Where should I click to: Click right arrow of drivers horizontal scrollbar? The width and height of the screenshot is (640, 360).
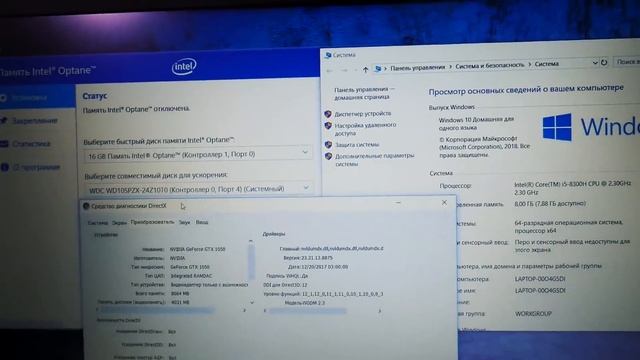coord(380,311)
